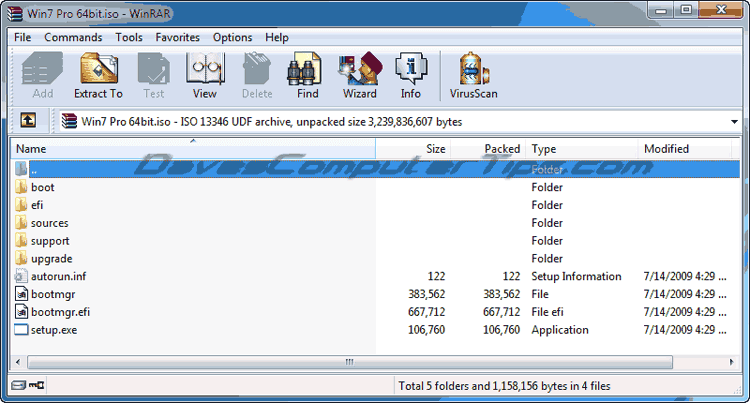The image size is (750, 403).
Task: Launch the Wizard tool
Action: click(x=360, y=69)
